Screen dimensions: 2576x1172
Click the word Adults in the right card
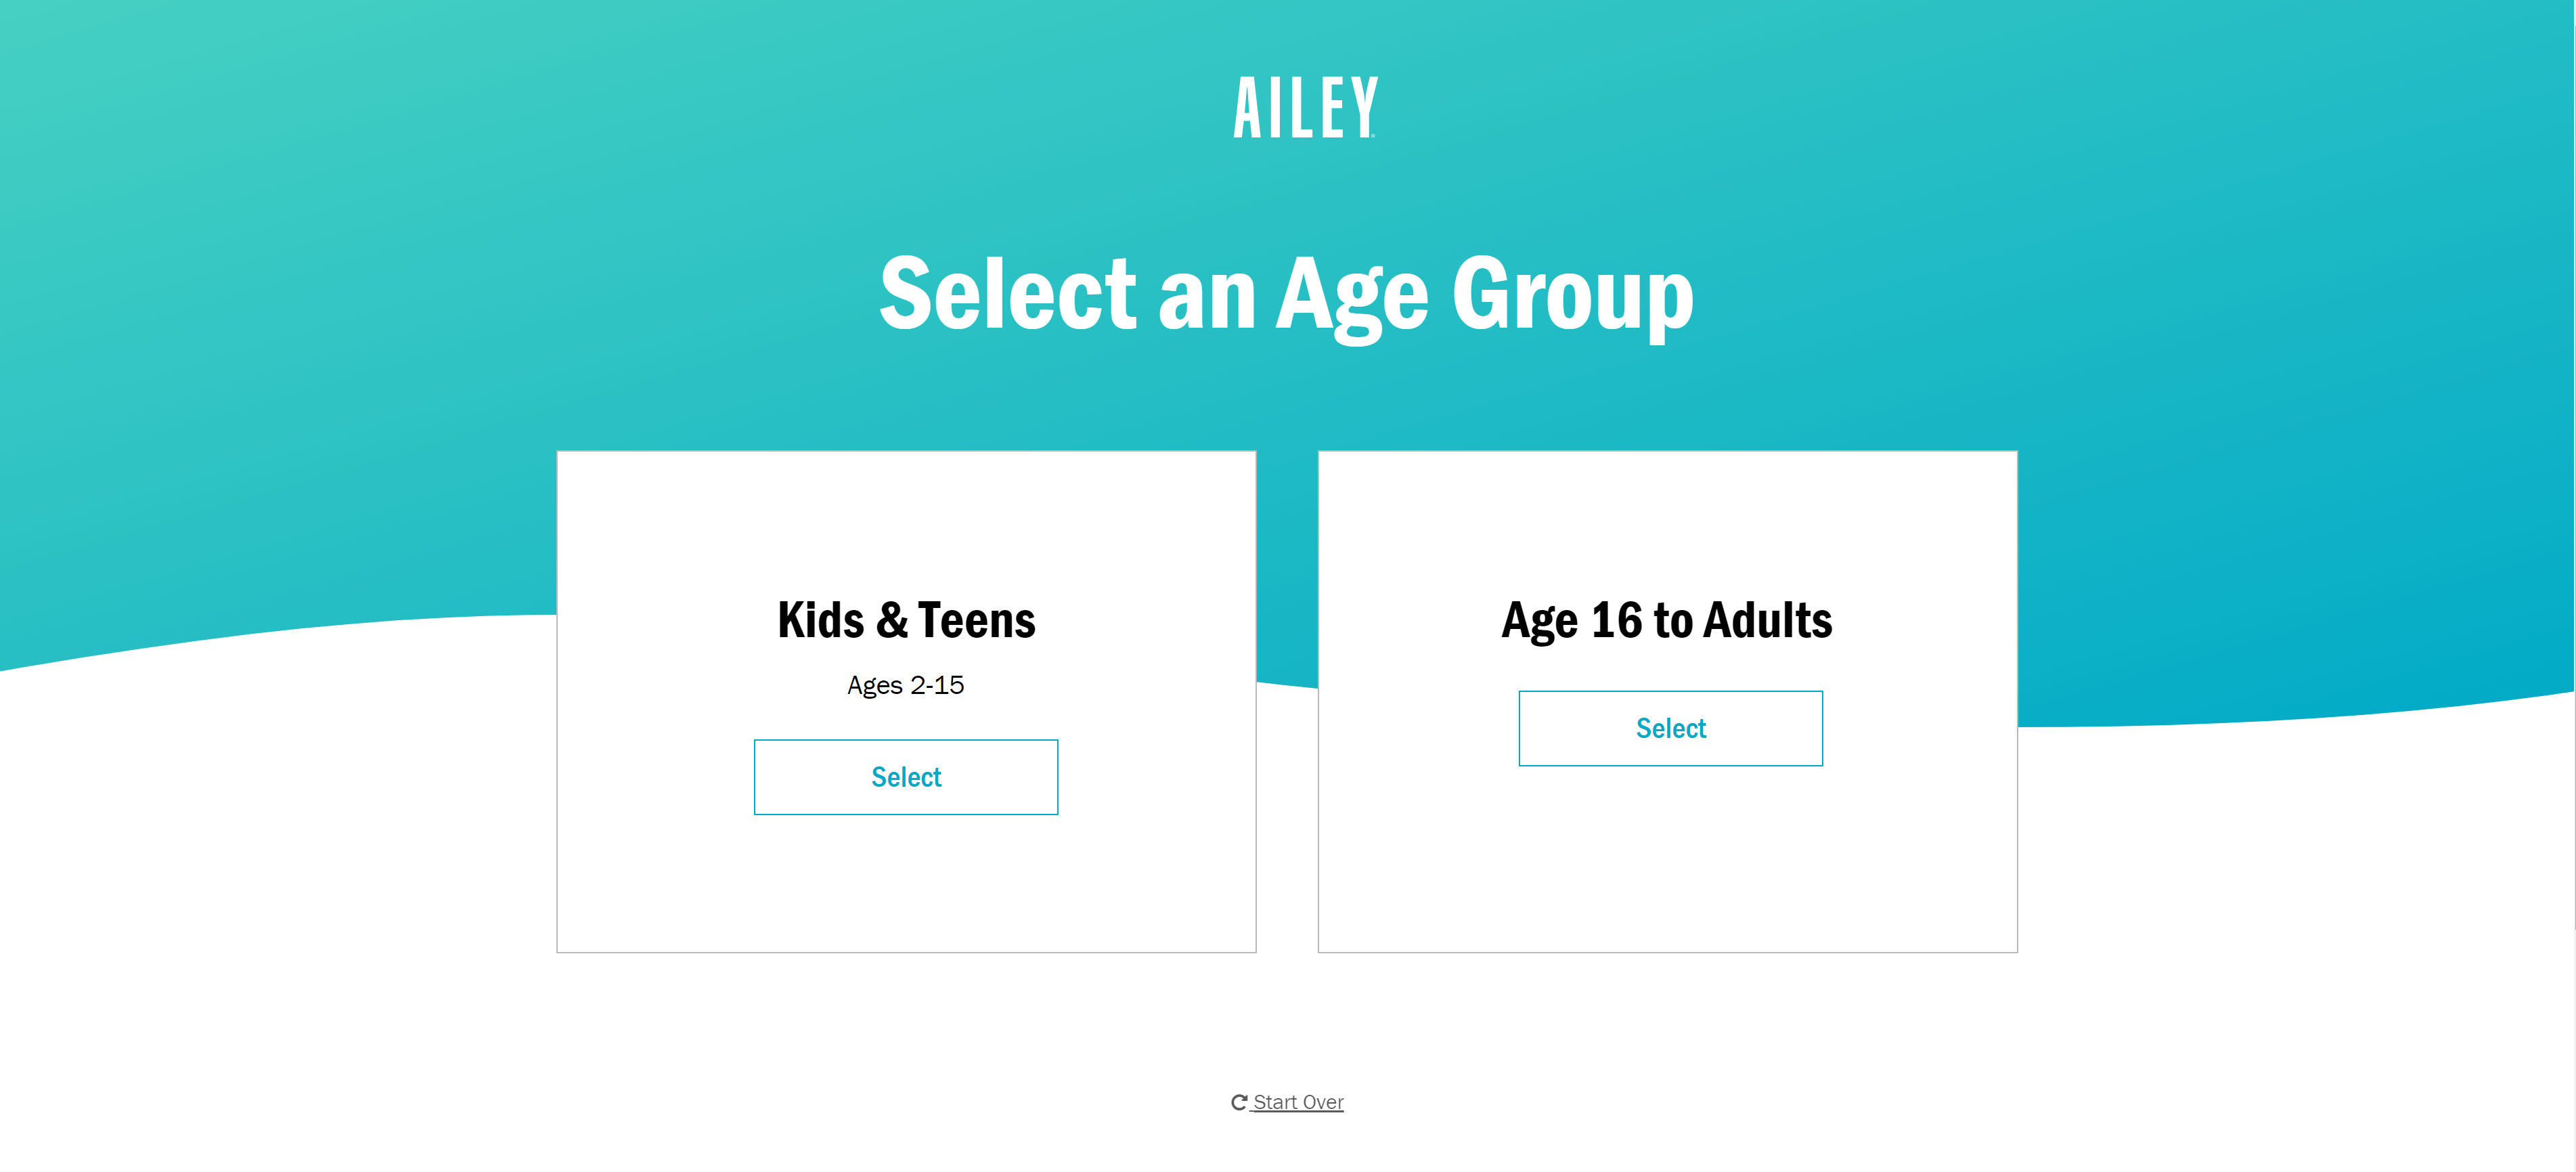tap(1768, 620)
